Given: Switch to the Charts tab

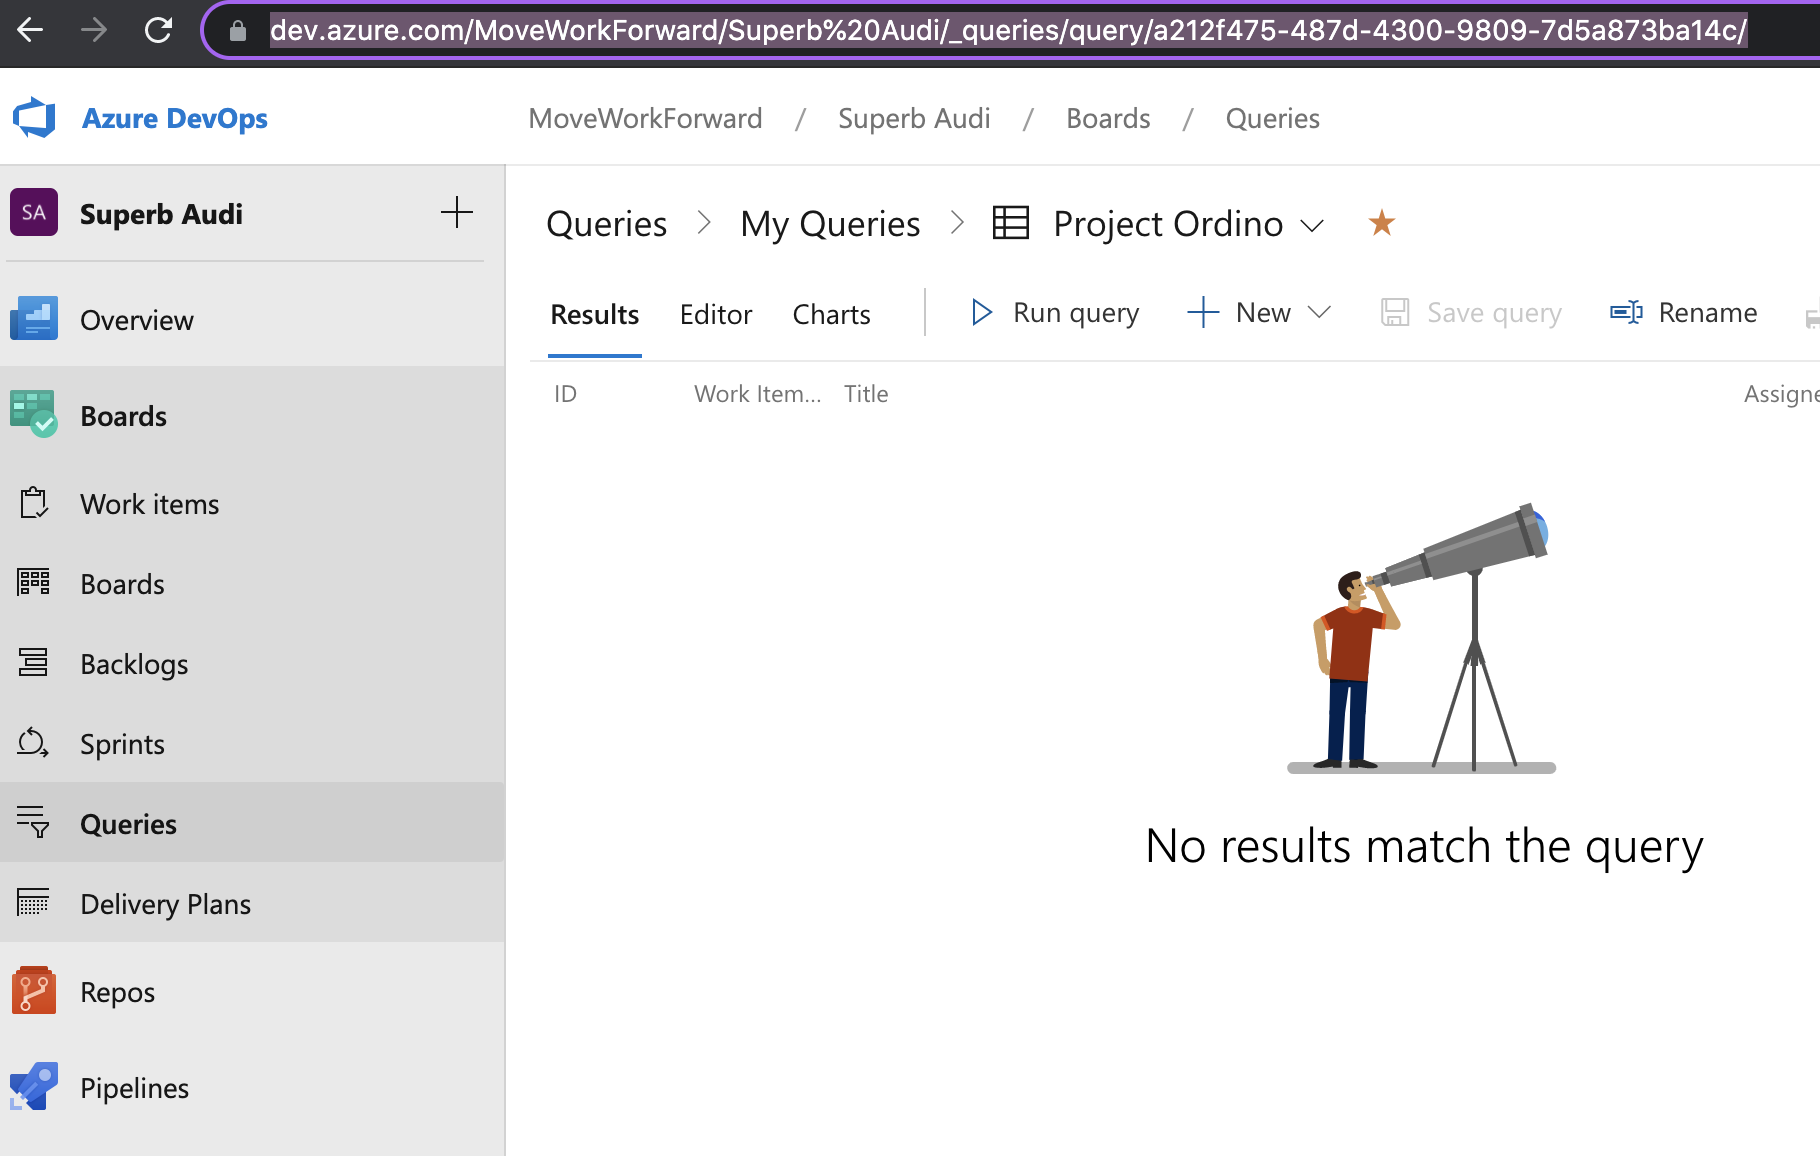Looking at the screenshot, I should pyautogui.click(x=831, y=314).
